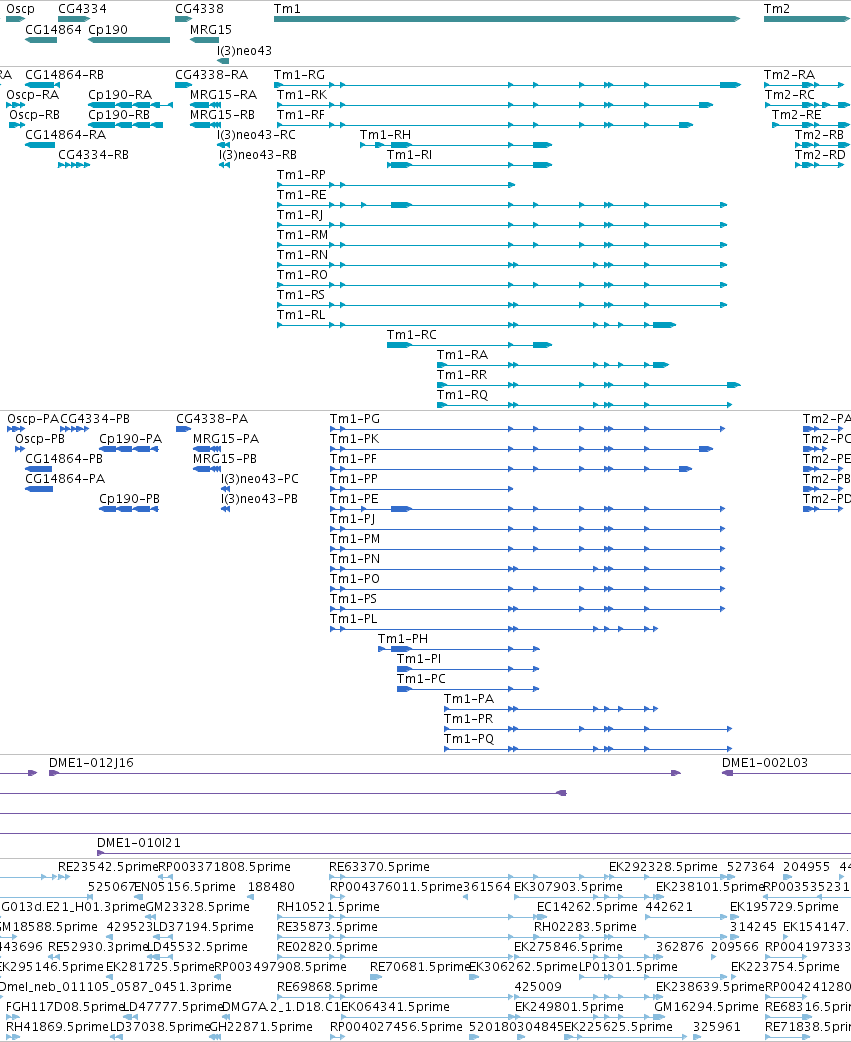Screen dimensions: 851x1042
Task: Select the Oscp gene label
Action: [20, 9]
